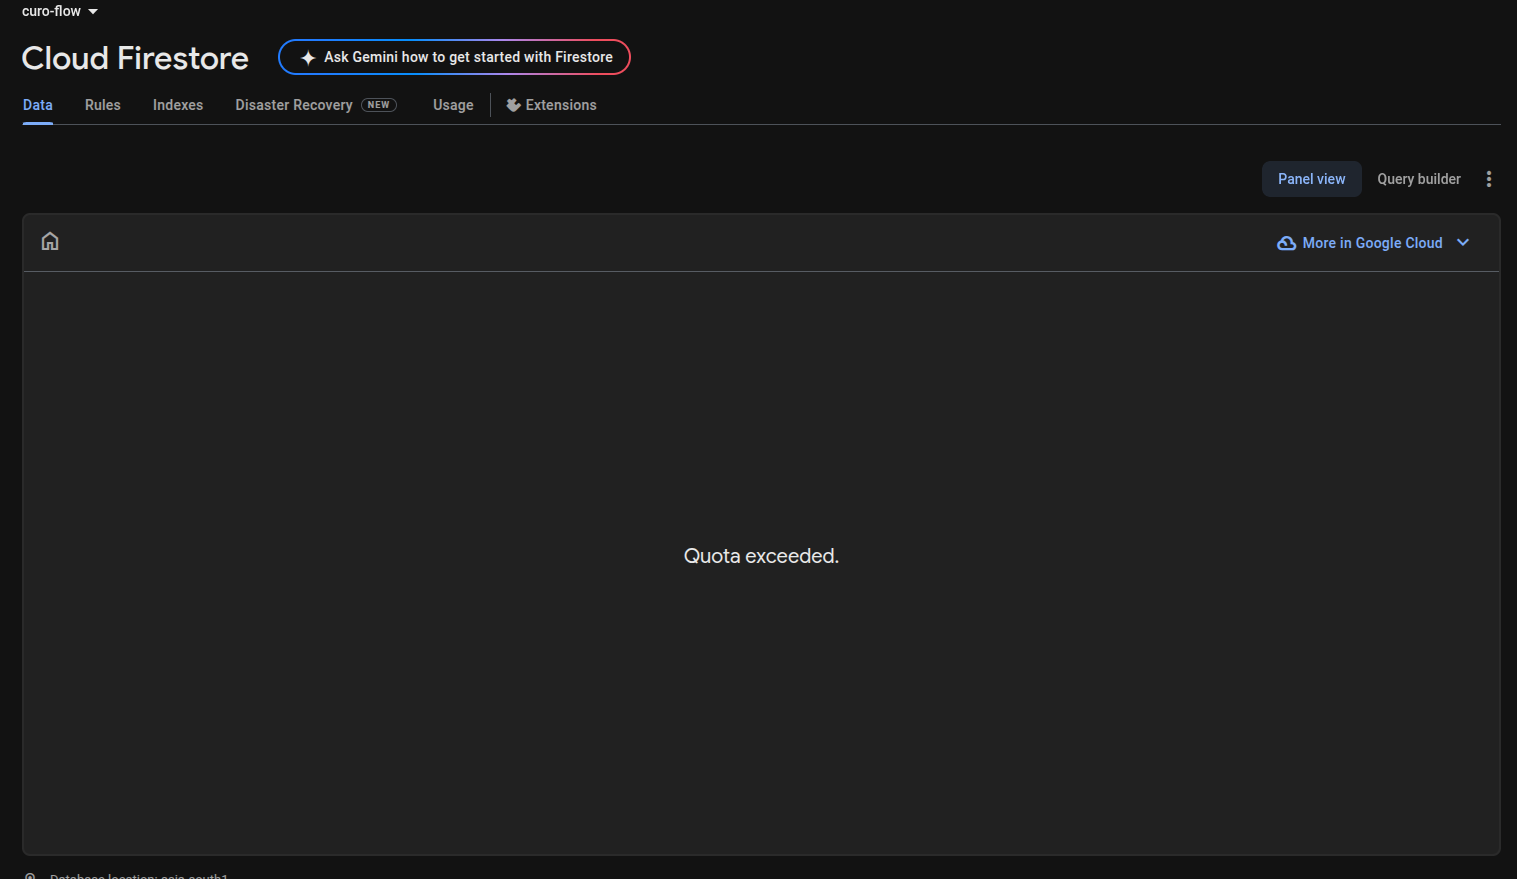Select Panel view mode
Screen dimensions: 1517x879
pyautogui.click(x=1312, y=179)
